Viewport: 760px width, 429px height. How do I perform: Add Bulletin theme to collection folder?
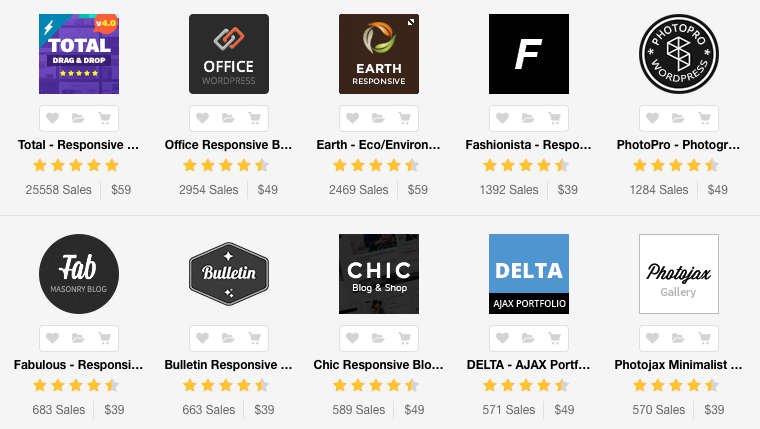229,338
